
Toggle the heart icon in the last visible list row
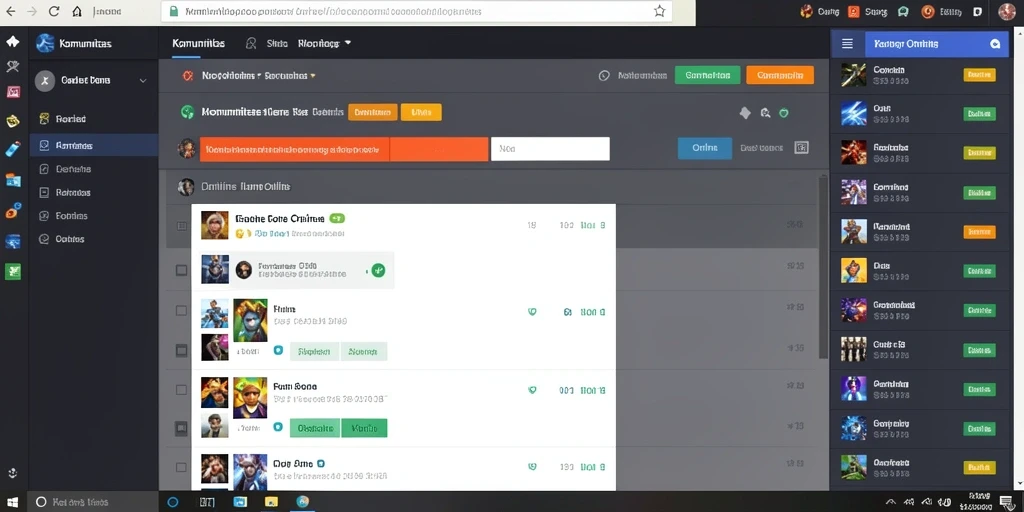click(x=532, y=467)
